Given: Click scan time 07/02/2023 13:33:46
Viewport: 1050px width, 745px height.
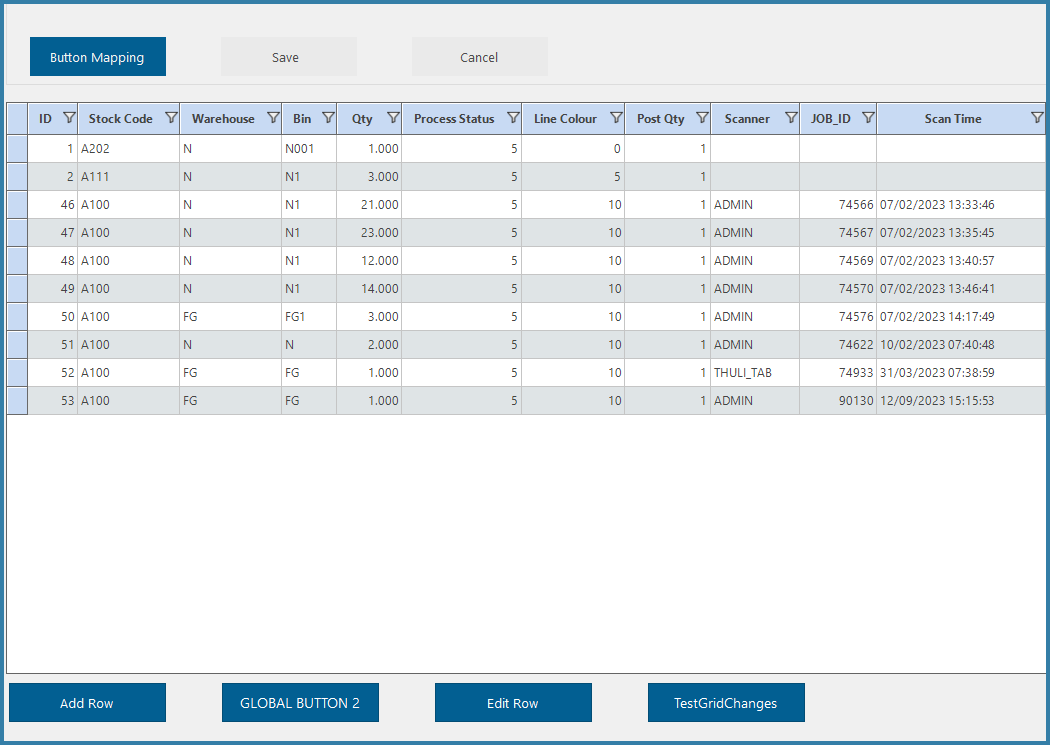Looking at the screenshot, I should coord(961,205).
